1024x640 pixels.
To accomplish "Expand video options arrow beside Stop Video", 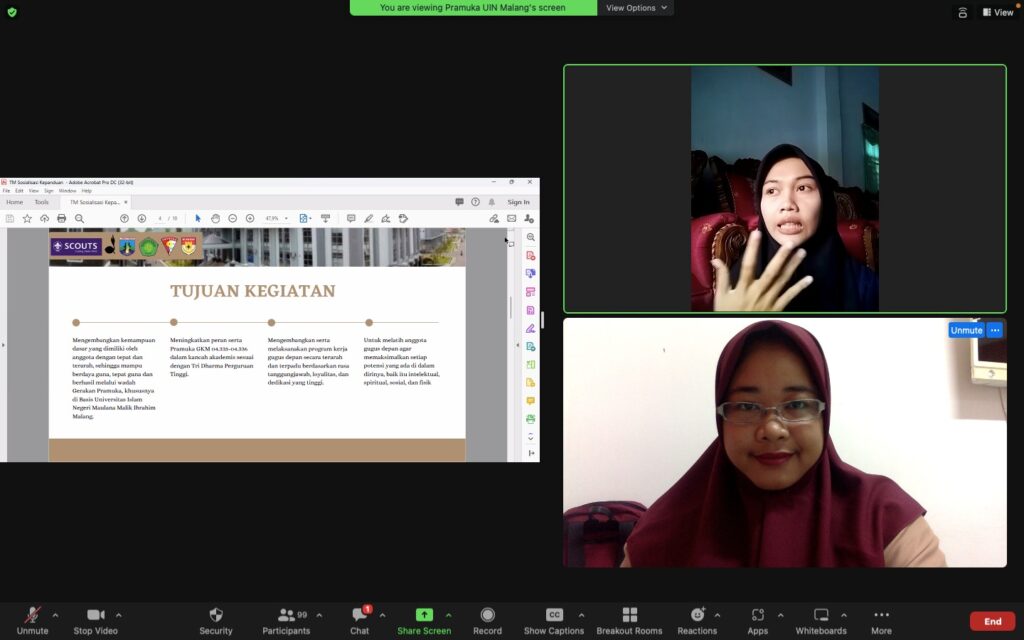I will click(x=119, y=614).
